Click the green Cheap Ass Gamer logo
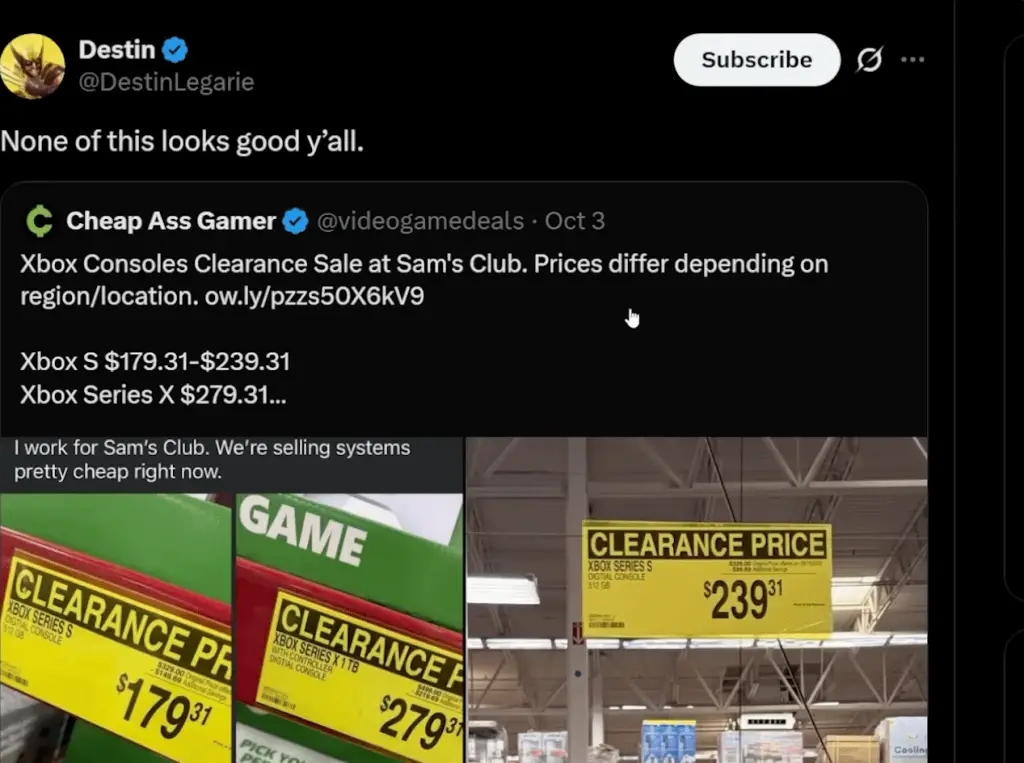 tap(39, 221)
